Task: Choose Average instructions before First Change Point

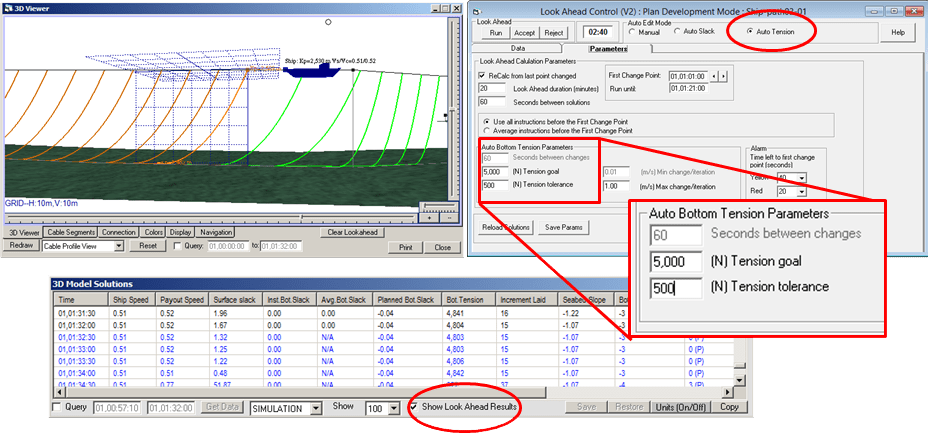Action: pos(487,130)
